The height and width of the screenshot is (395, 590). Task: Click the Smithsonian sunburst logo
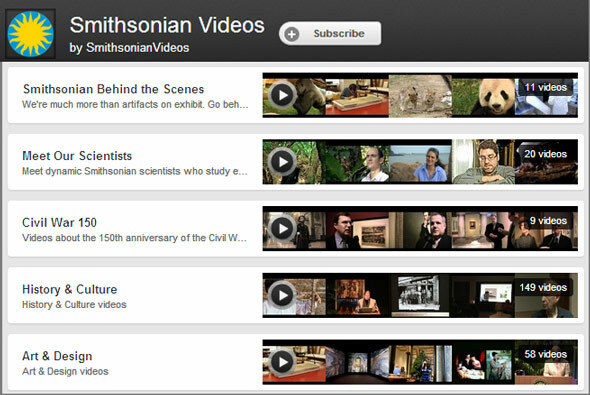(30, 34)
